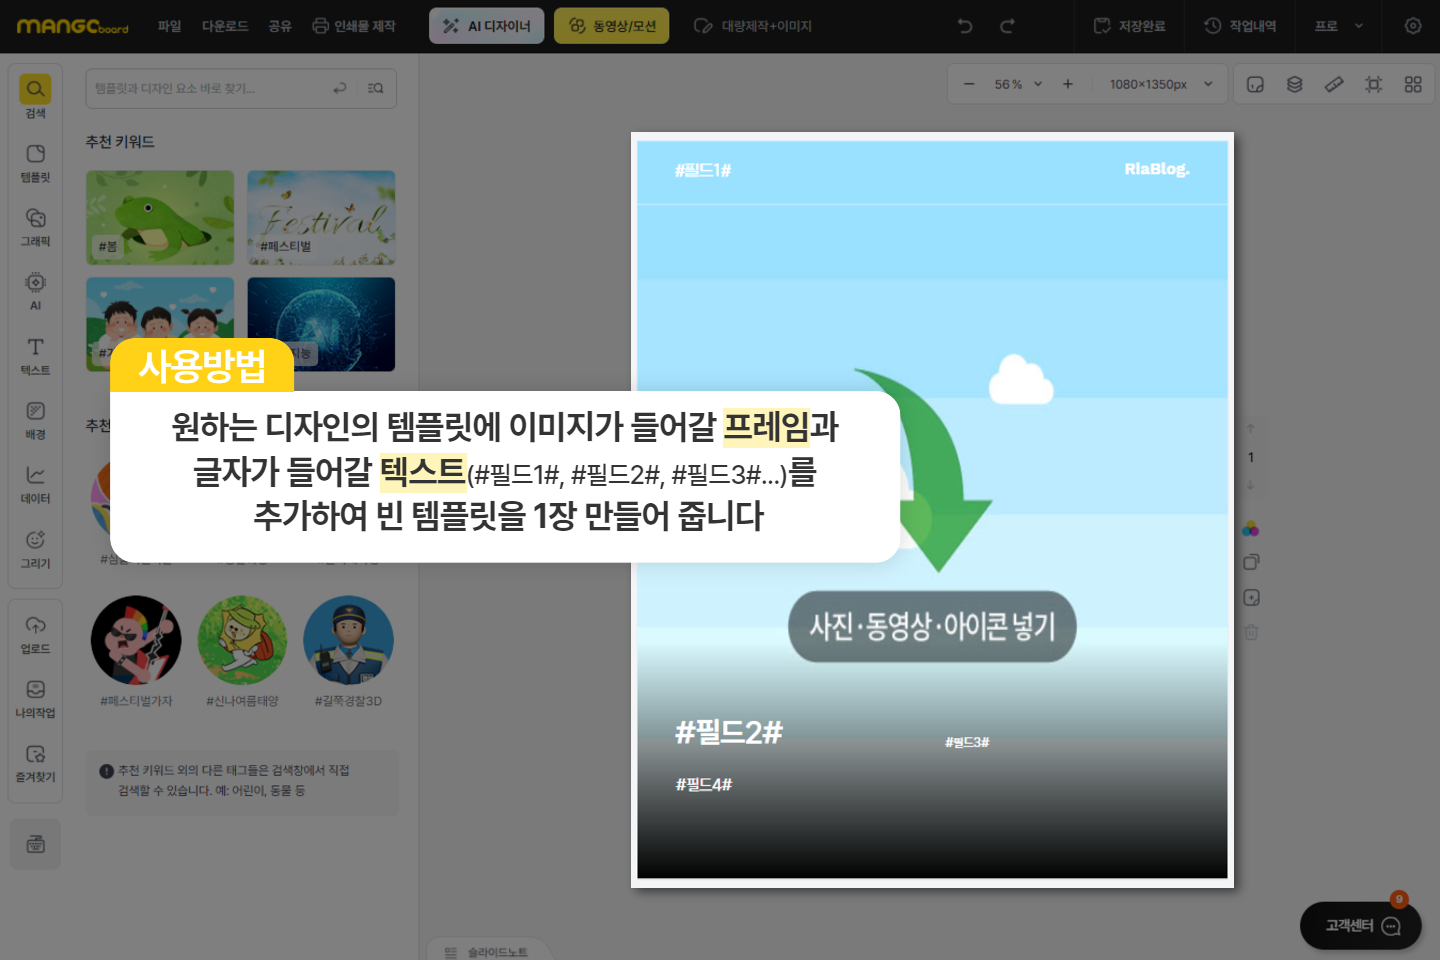Image resolution: width=1440 pixels, height=960 pixels.
Task: Click the artboard crop frame icon
Action: click(x=1373, y=84)
